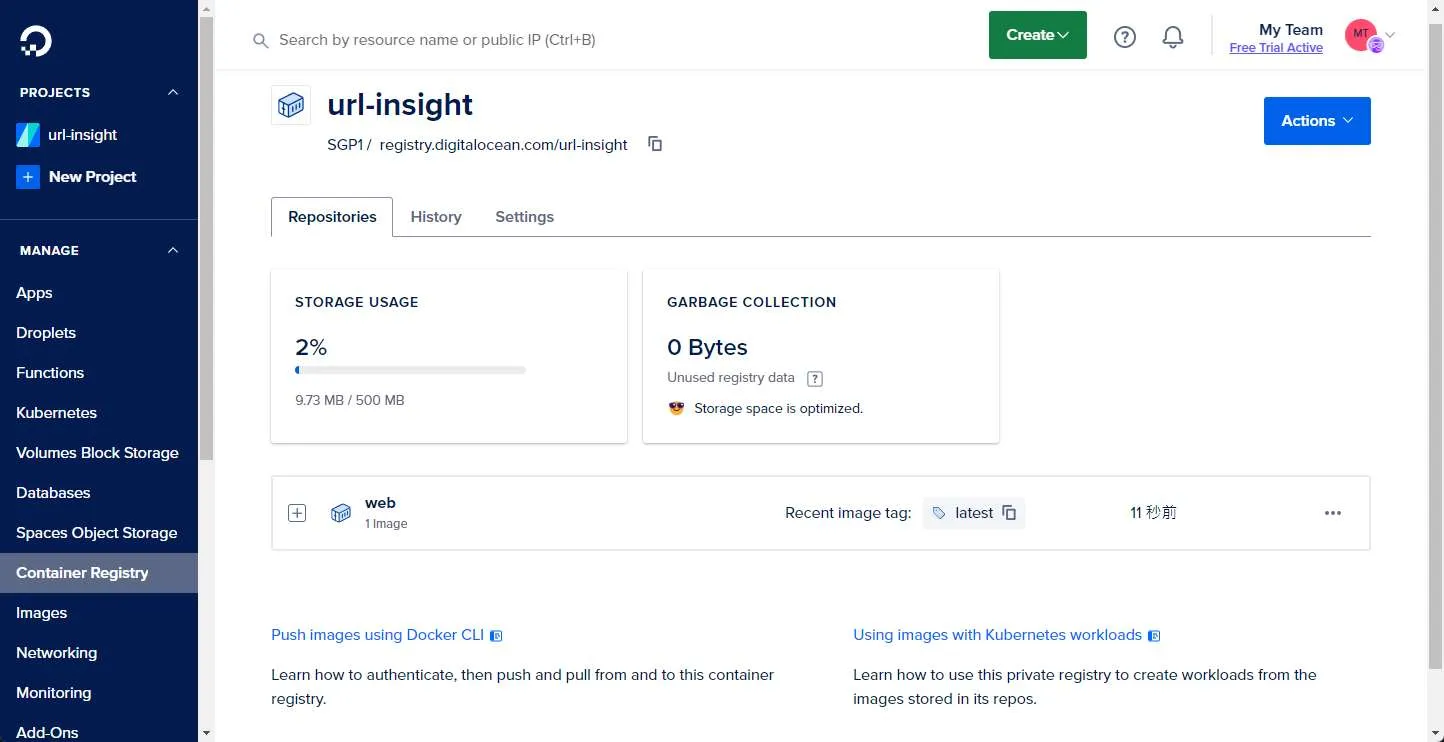This screenshot has width=1444, height=742.
Task: Open more options for the web repository
Action: pyautogui.click(x=1333, y=512)
